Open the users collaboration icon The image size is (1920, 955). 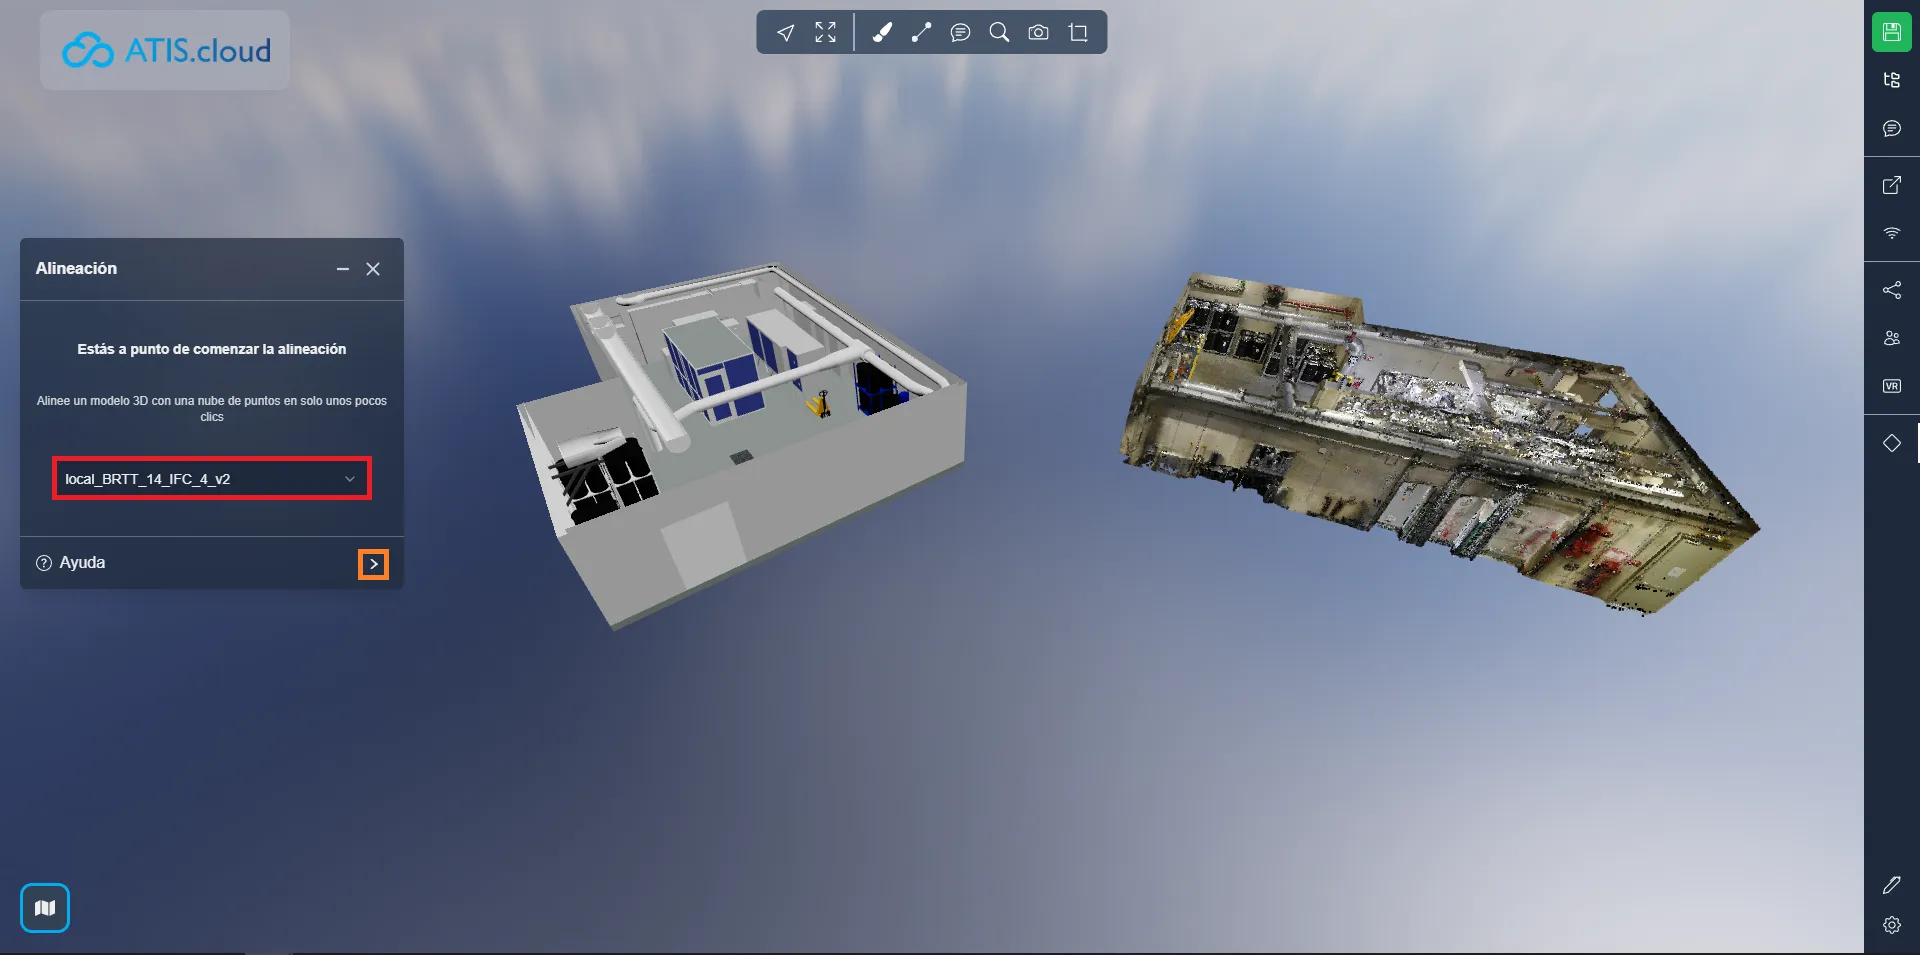1891,338
